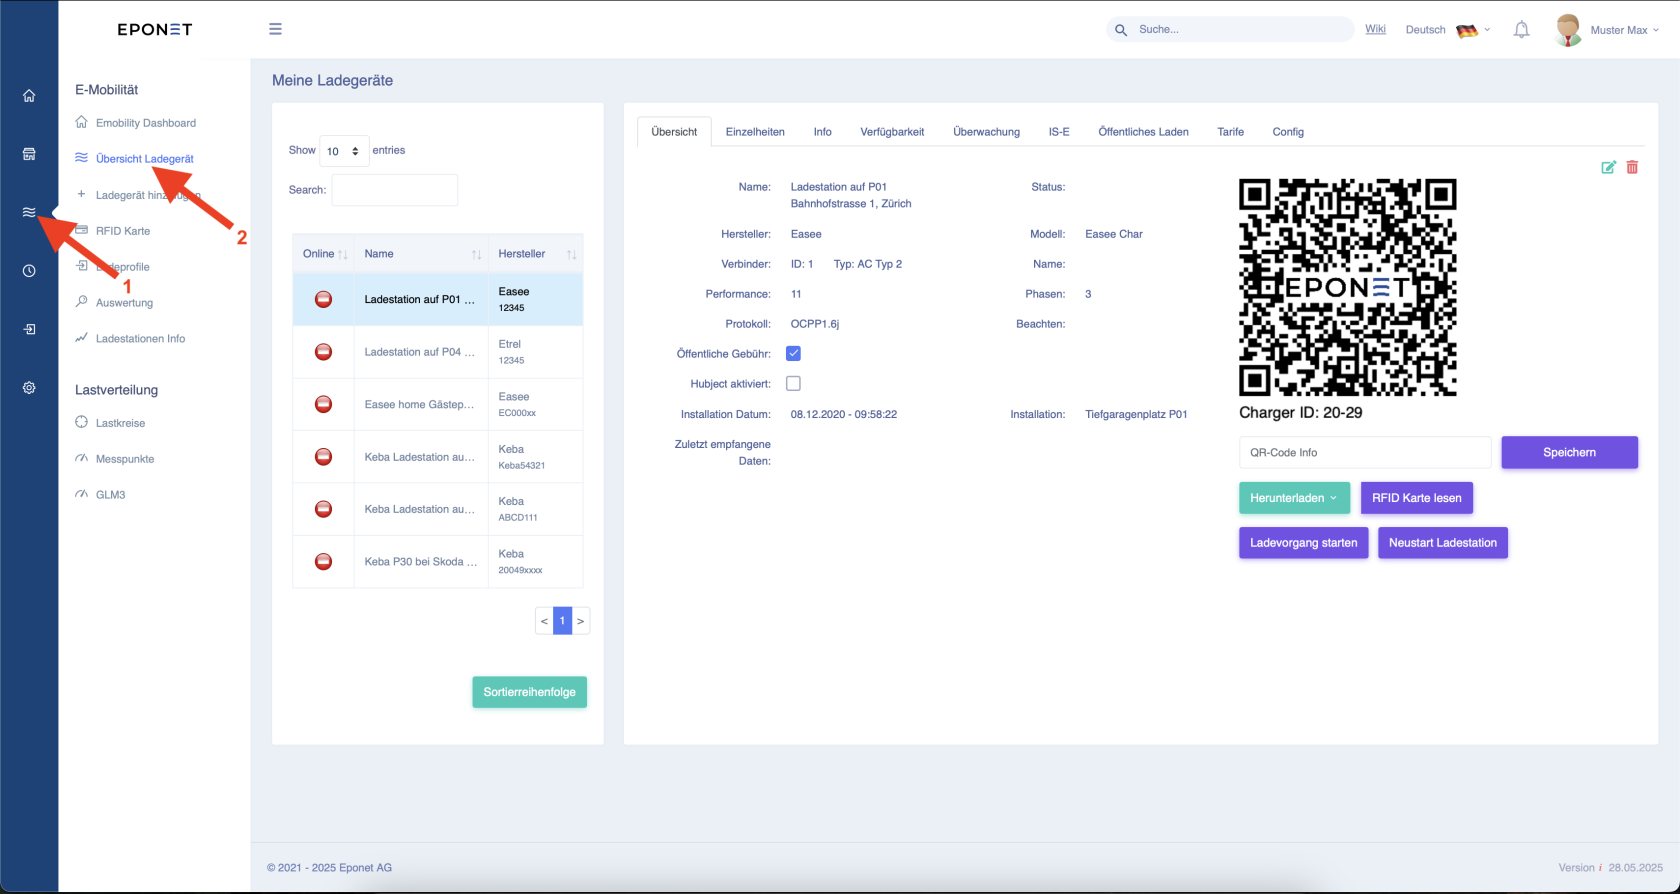The height and width of the screenshot is (894, 1680).
Task: Open the settings gear in the blue sidebar
Action: pyautogui.click(x=29, y=388)
